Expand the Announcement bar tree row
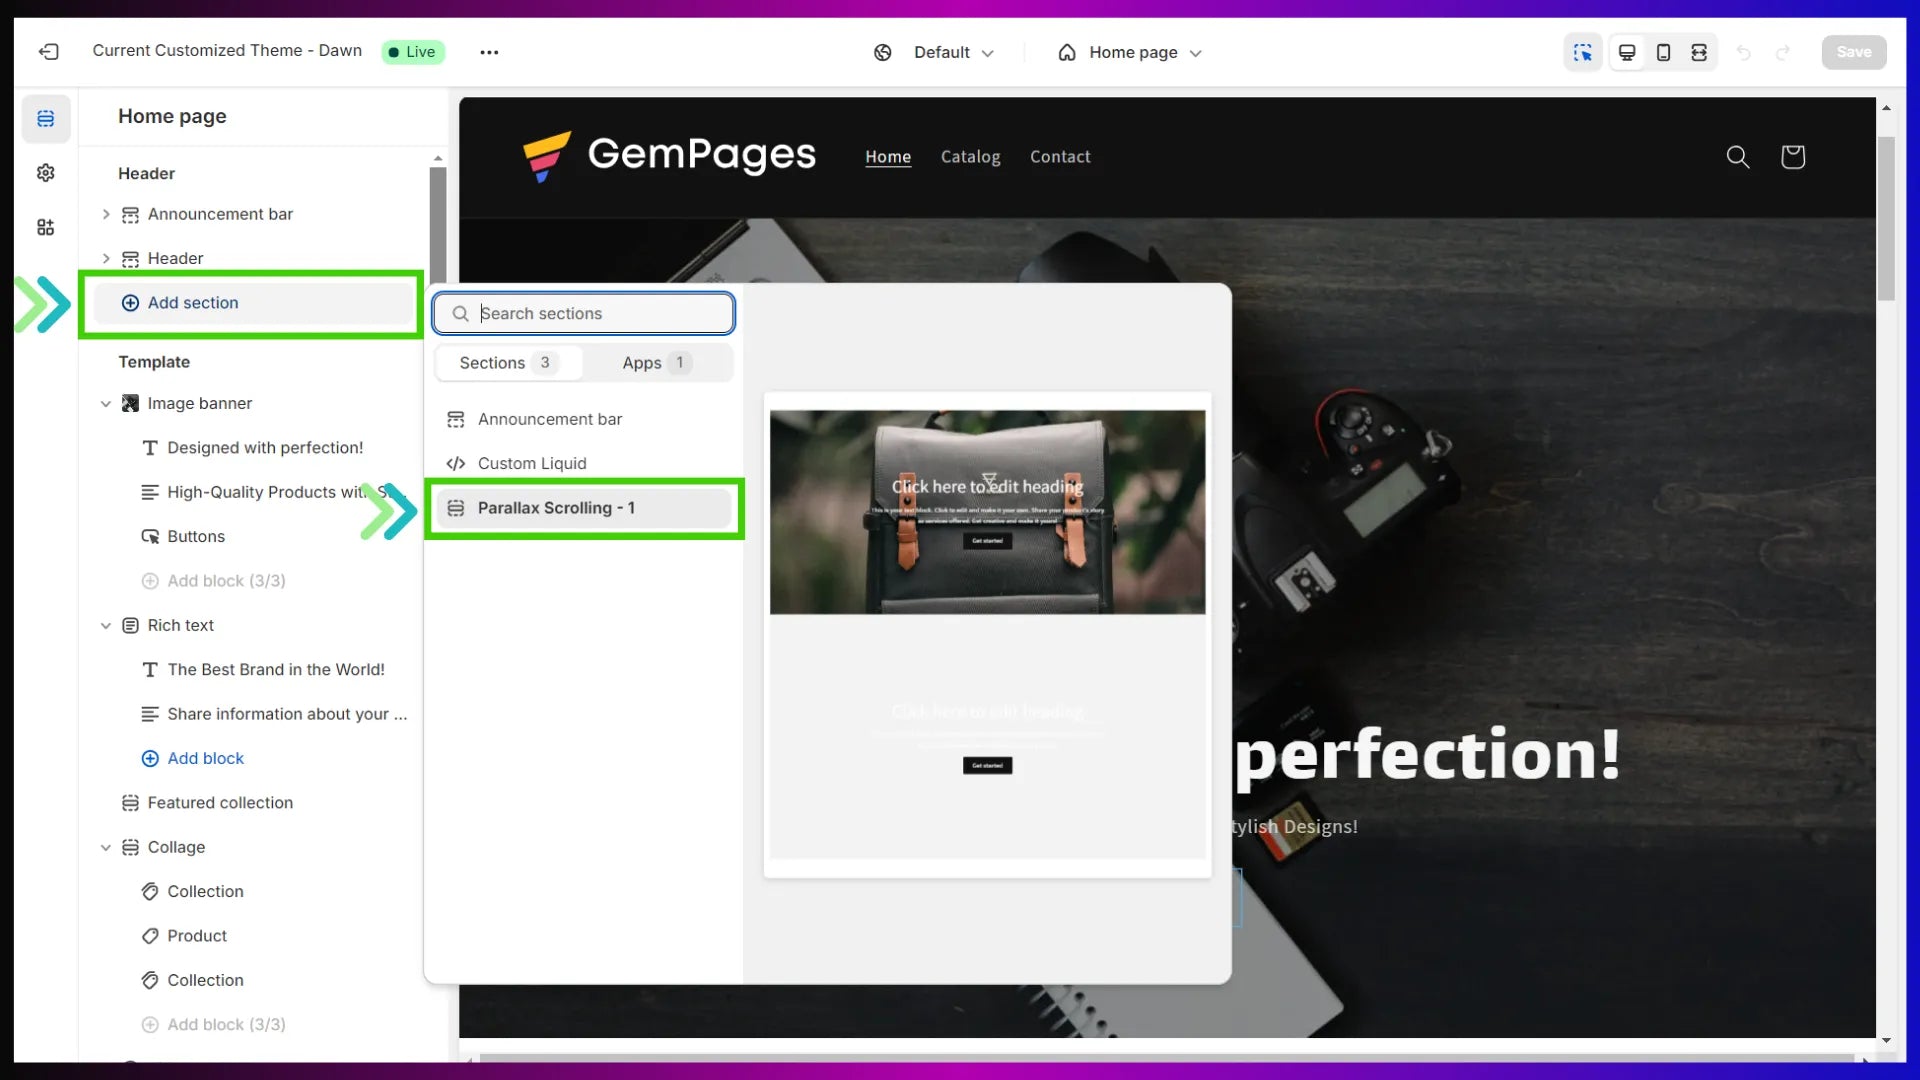1920x1080 pixels. 106,214
